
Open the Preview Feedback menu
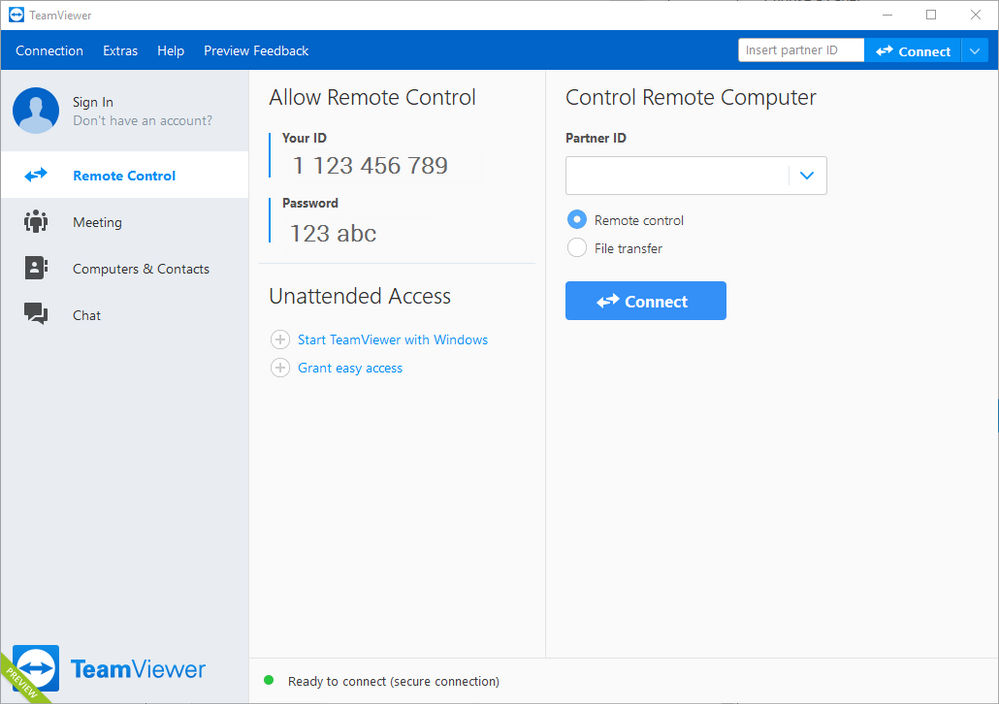pos(256,51)
